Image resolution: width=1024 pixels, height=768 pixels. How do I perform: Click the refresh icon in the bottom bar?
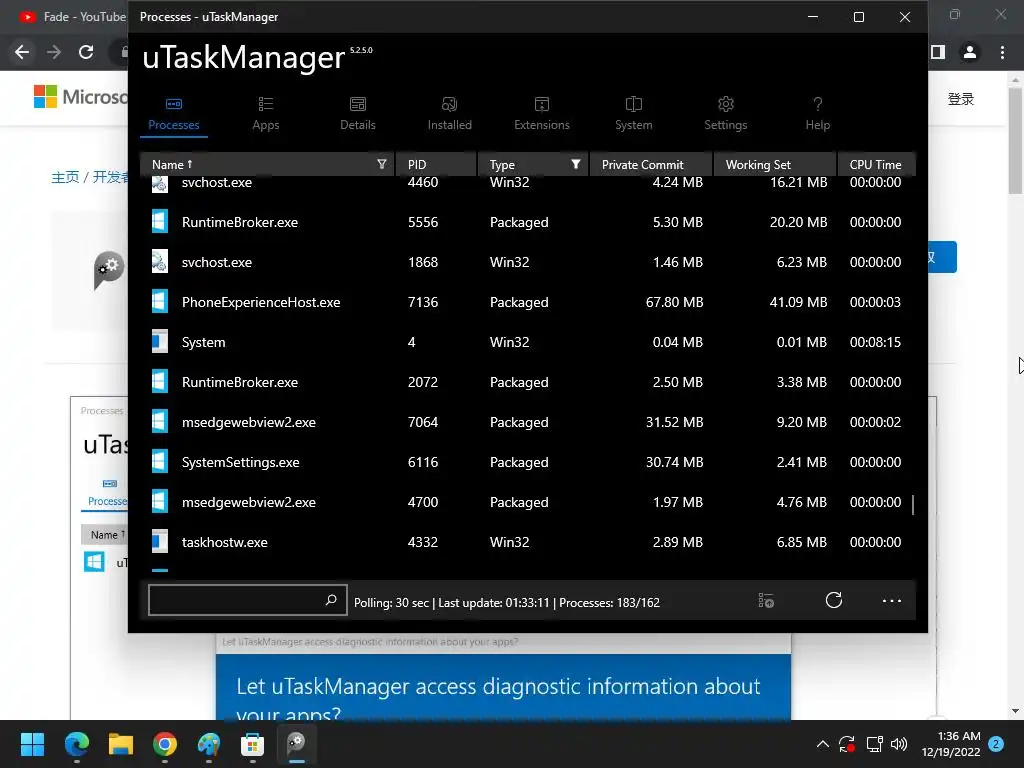coord(834,600)
